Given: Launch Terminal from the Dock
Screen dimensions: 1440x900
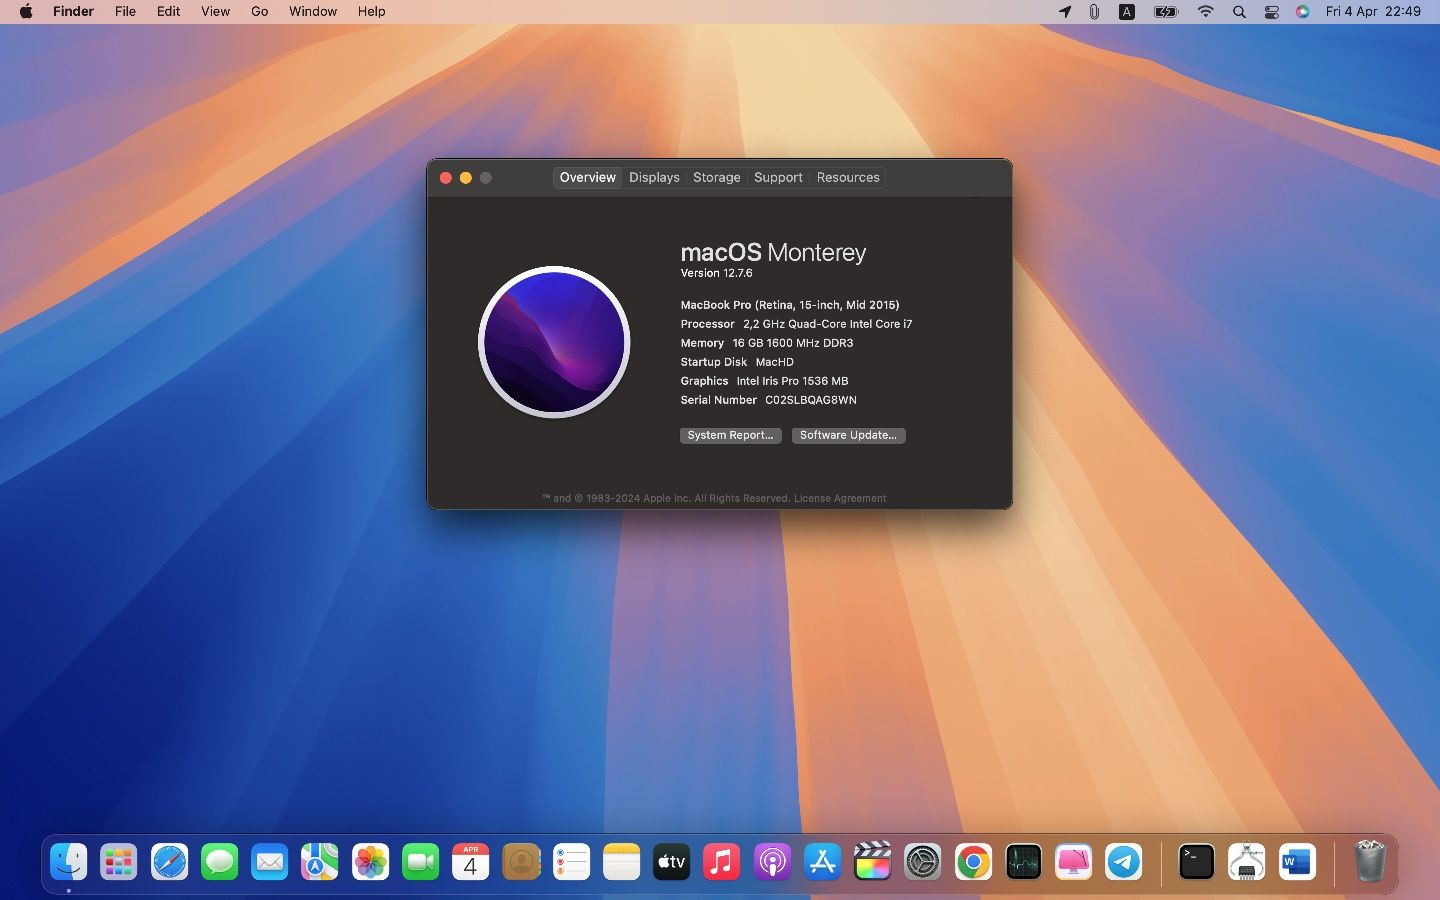Looking at the screenshot, I should point(1197,861).
